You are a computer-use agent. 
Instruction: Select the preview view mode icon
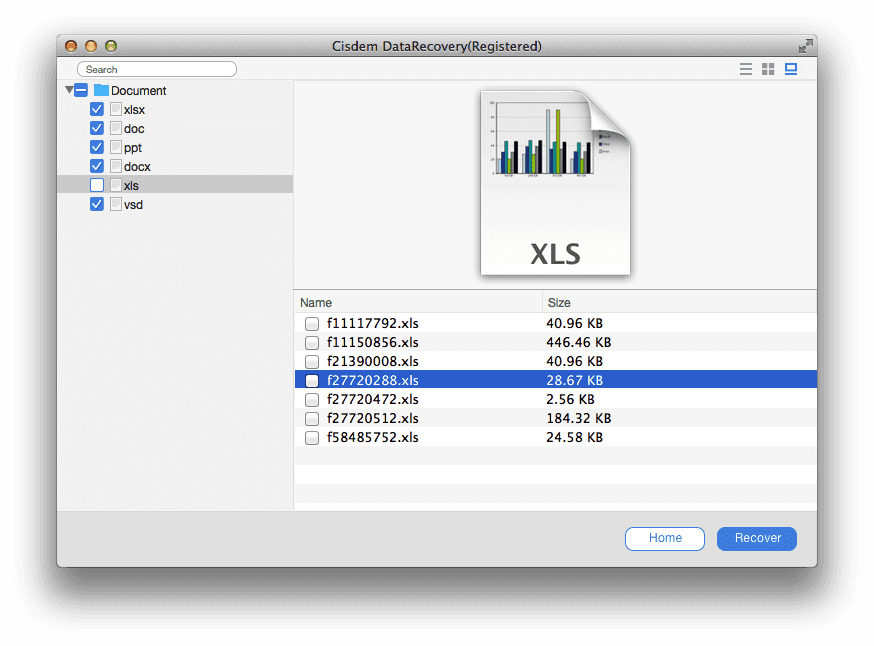tap(791, 69)
